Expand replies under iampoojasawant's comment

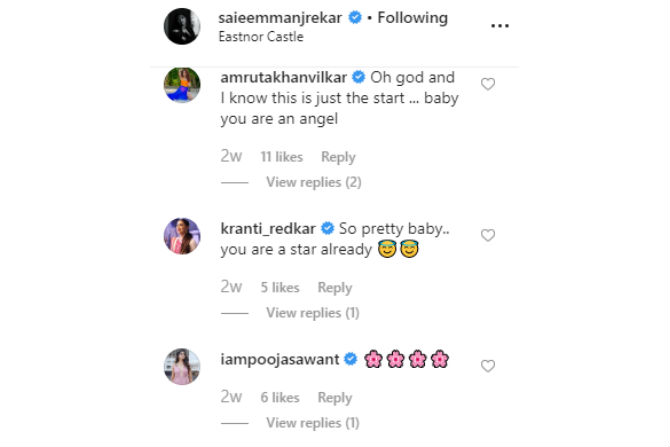(x=312, y=423)
